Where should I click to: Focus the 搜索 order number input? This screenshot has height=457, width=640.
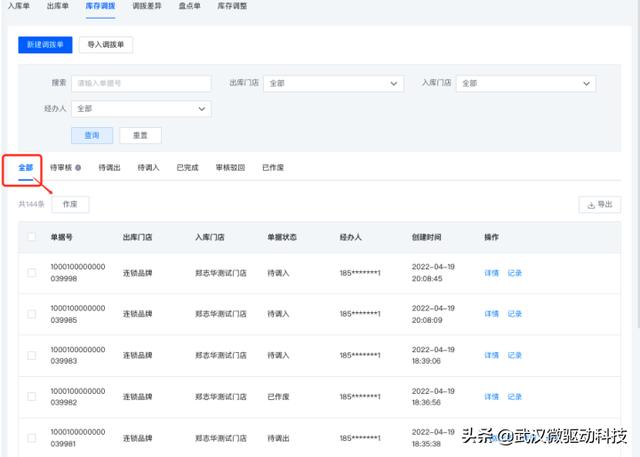(141, 84)
